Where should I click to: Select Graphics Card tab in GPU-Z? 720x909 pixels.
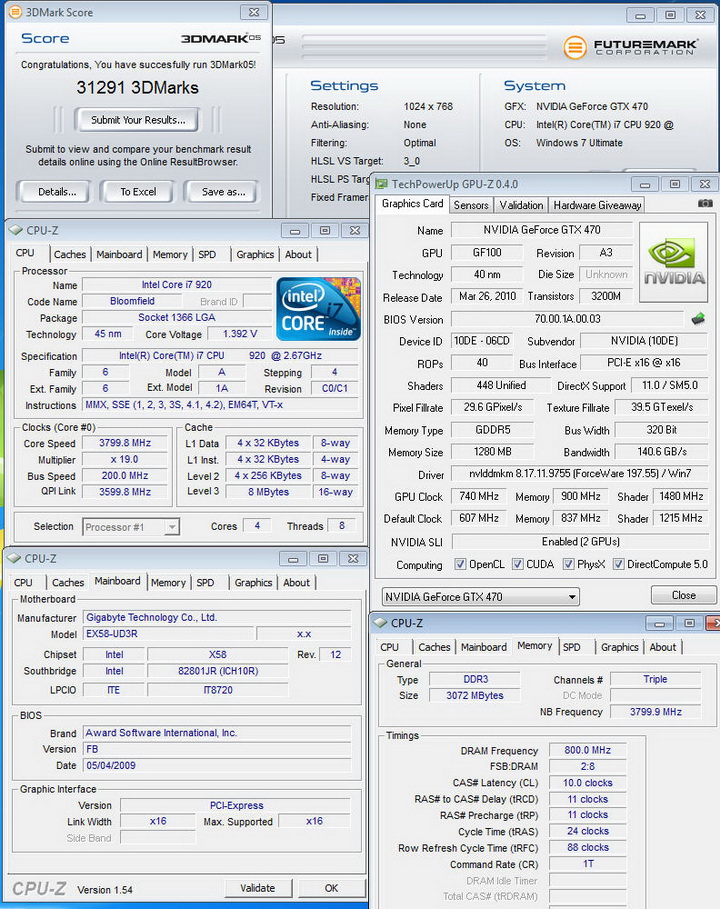pyautogui.click(x=412, y=204)
